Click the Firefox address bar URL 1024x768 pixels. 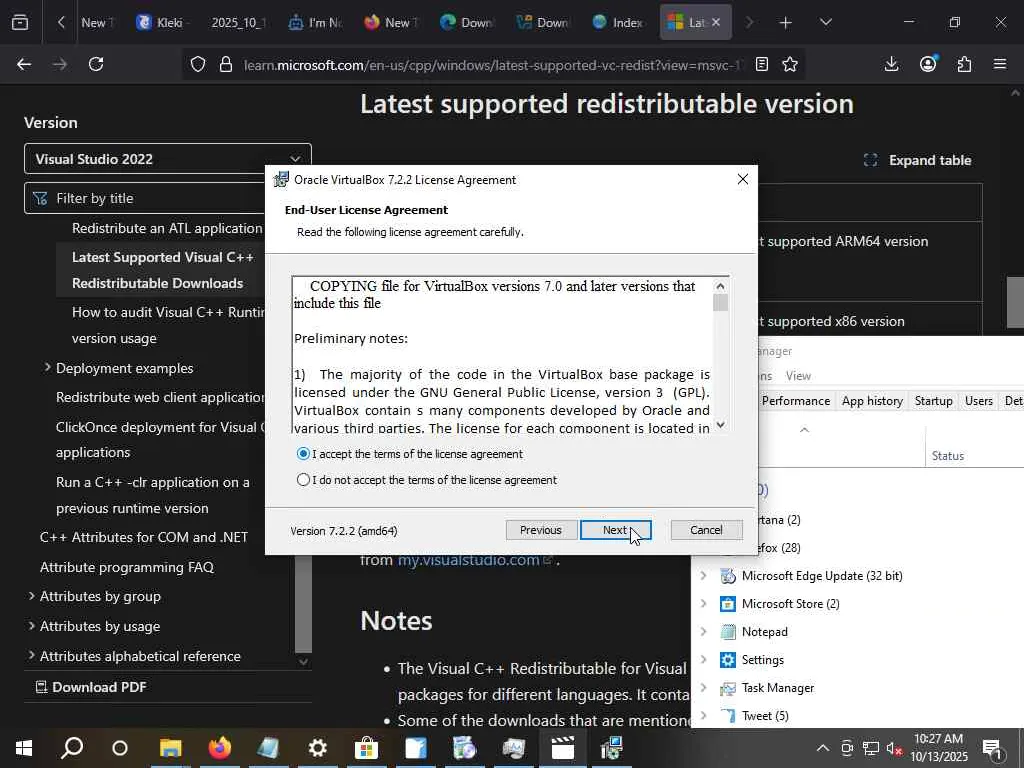pyautogui.click(x=492, y=65)
